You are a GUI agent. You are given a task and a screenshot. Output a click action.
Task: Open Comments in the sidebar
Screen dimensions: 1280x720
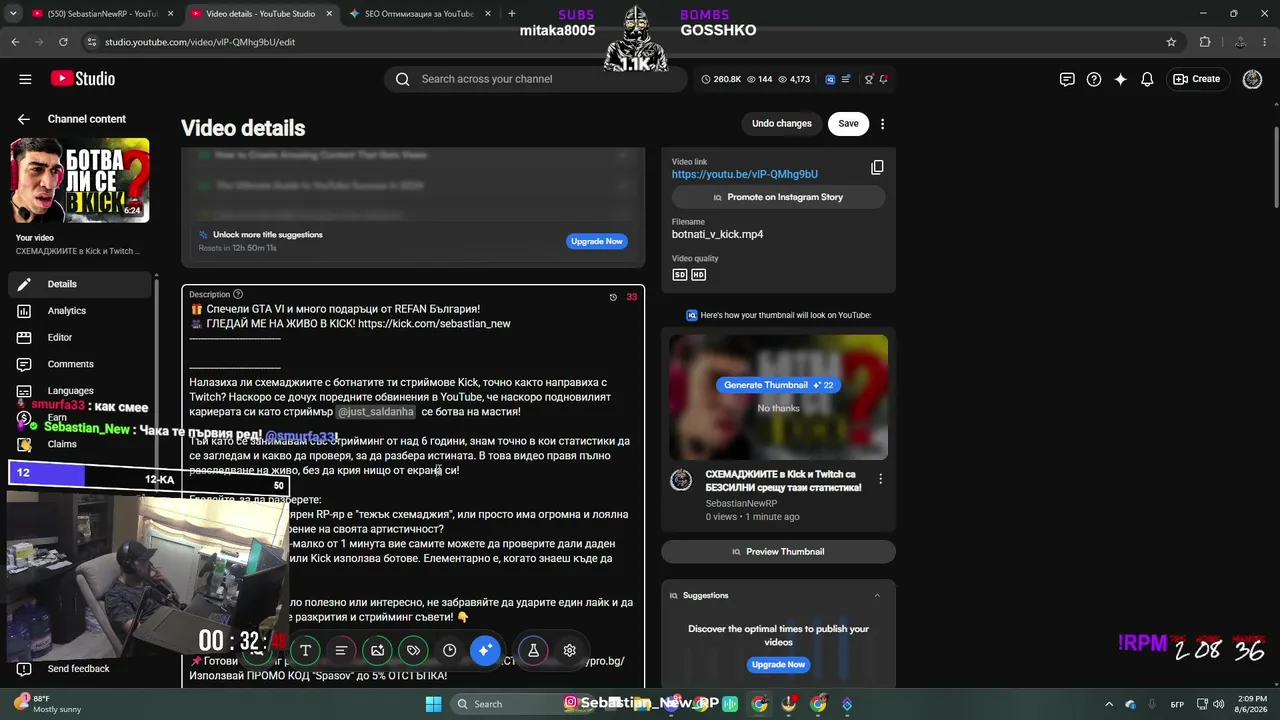click(x=80, y=364)
